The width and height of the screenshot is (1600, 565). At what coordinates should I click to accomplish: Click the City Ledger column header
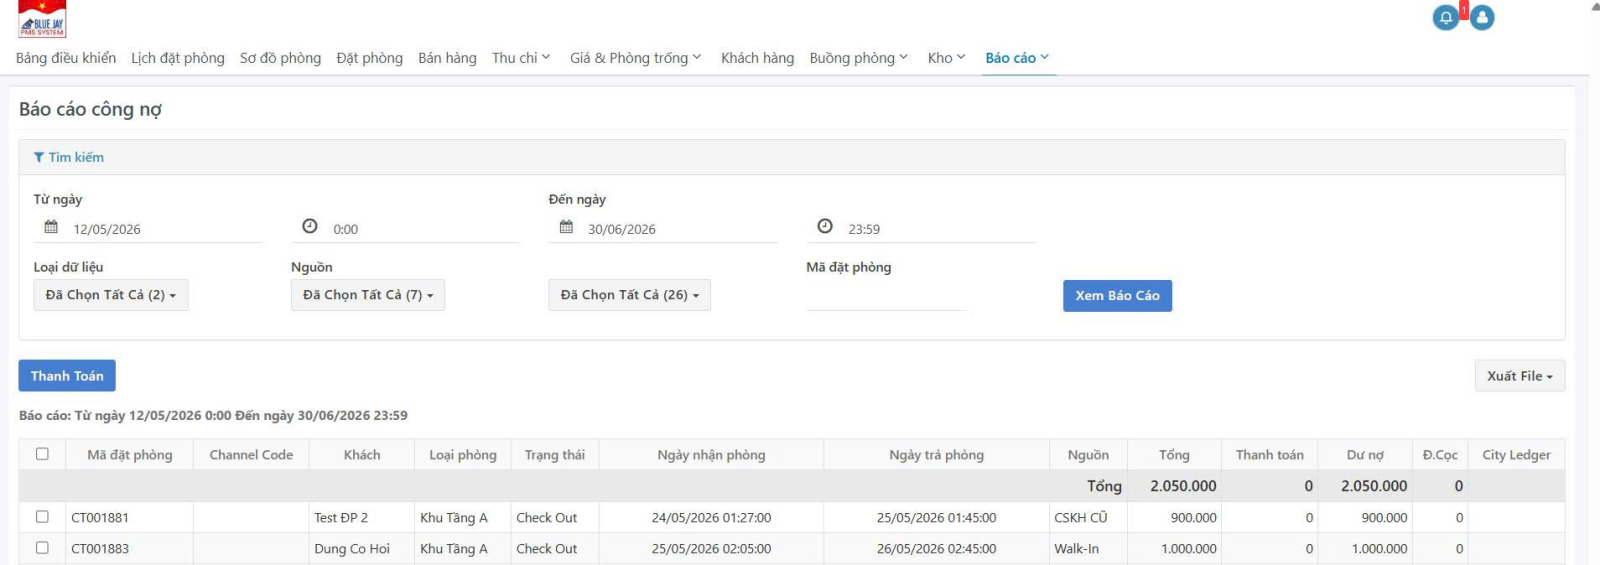(1516, 455)
